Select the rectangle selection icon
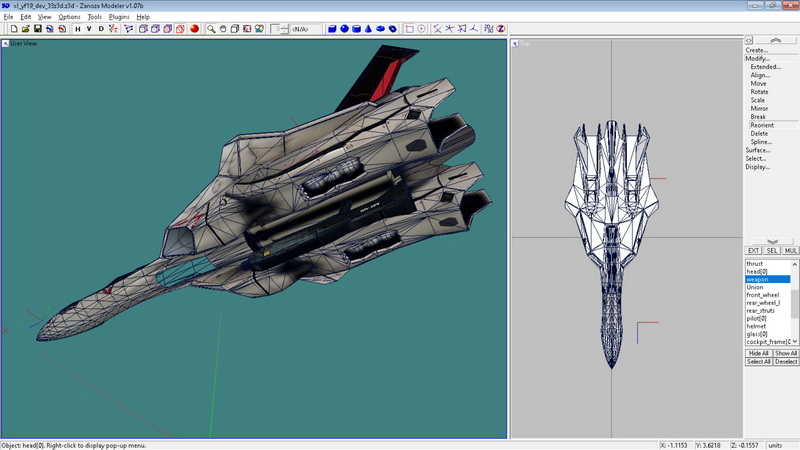This screenshot has height=450, width=800. [x=409, y=29]
